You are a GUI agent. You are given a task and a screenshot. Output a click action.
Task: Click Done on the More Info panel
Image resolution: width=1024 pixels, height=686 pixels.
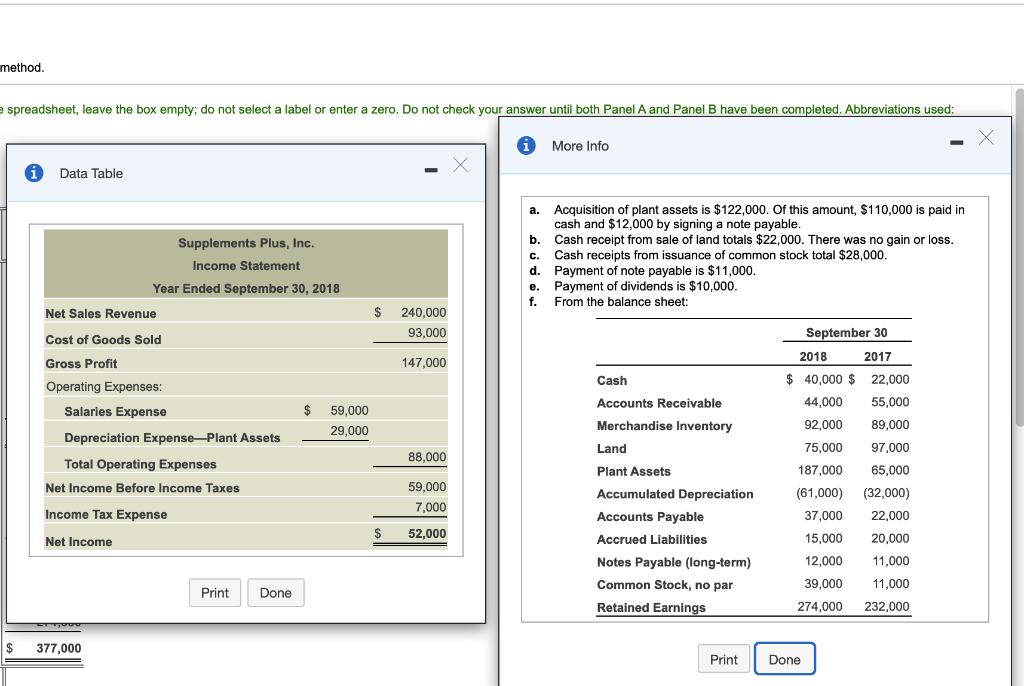coord(784,659)
